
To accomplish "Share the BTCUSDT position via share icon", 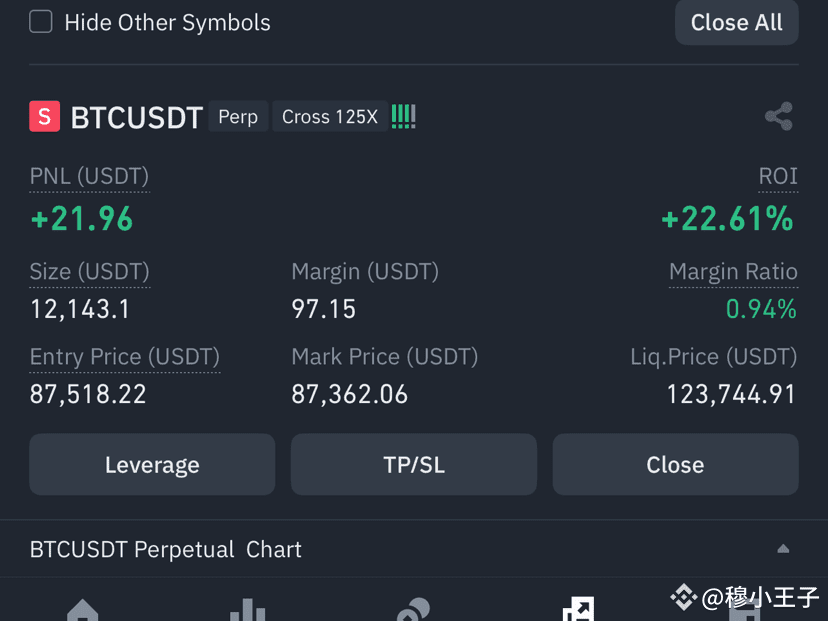I will (779, 116).
